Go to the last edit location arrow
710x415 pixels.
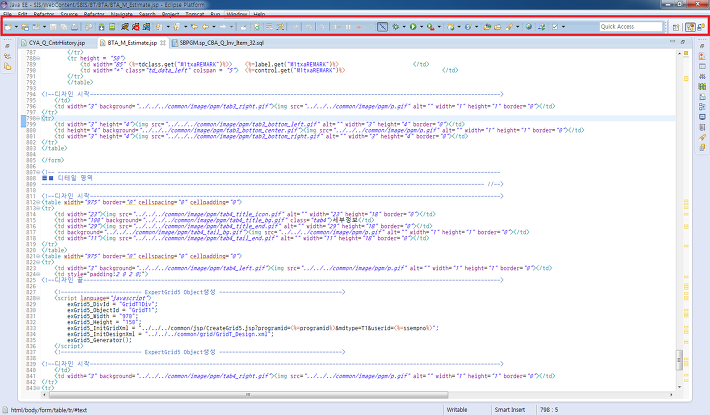point(194,27)
